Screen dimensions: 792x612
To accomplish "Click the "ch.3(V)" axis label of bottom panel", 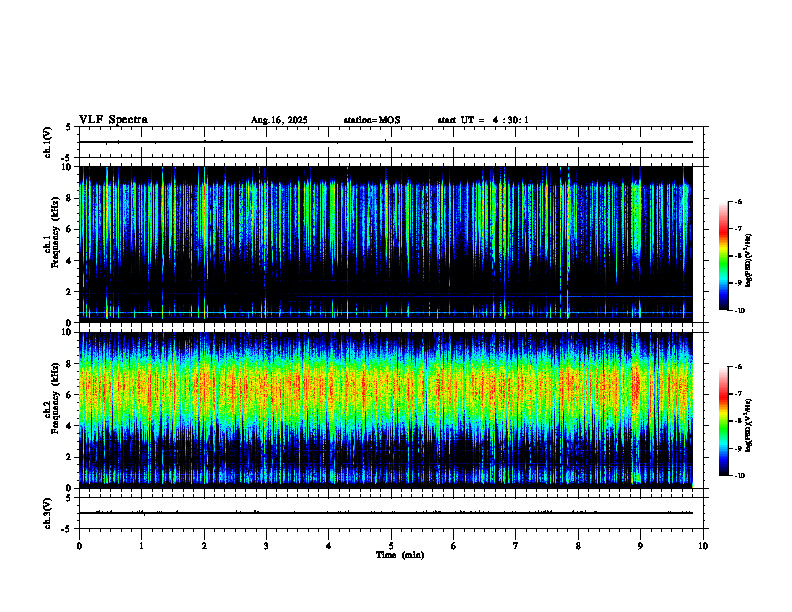I will pyautogui.click(x=47, y=513).
